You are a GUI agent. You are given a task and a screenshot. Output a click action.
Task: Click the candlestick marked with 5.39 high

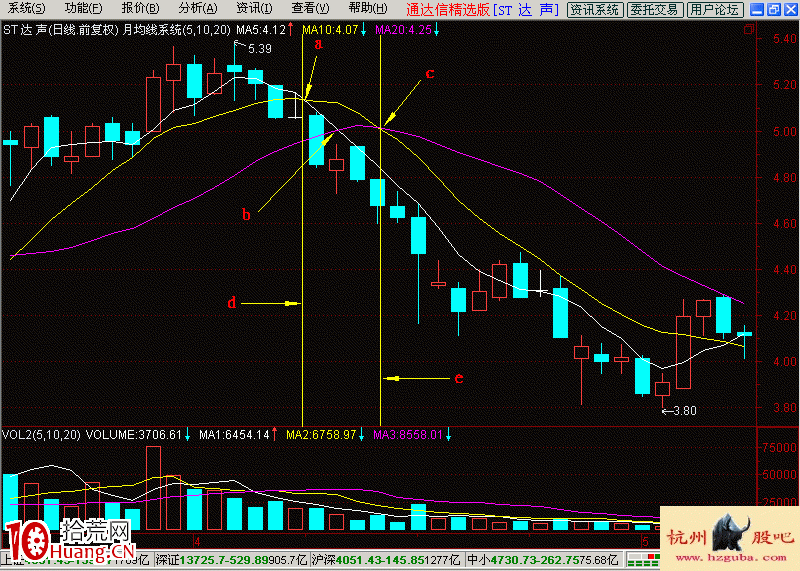pos(234,68)
